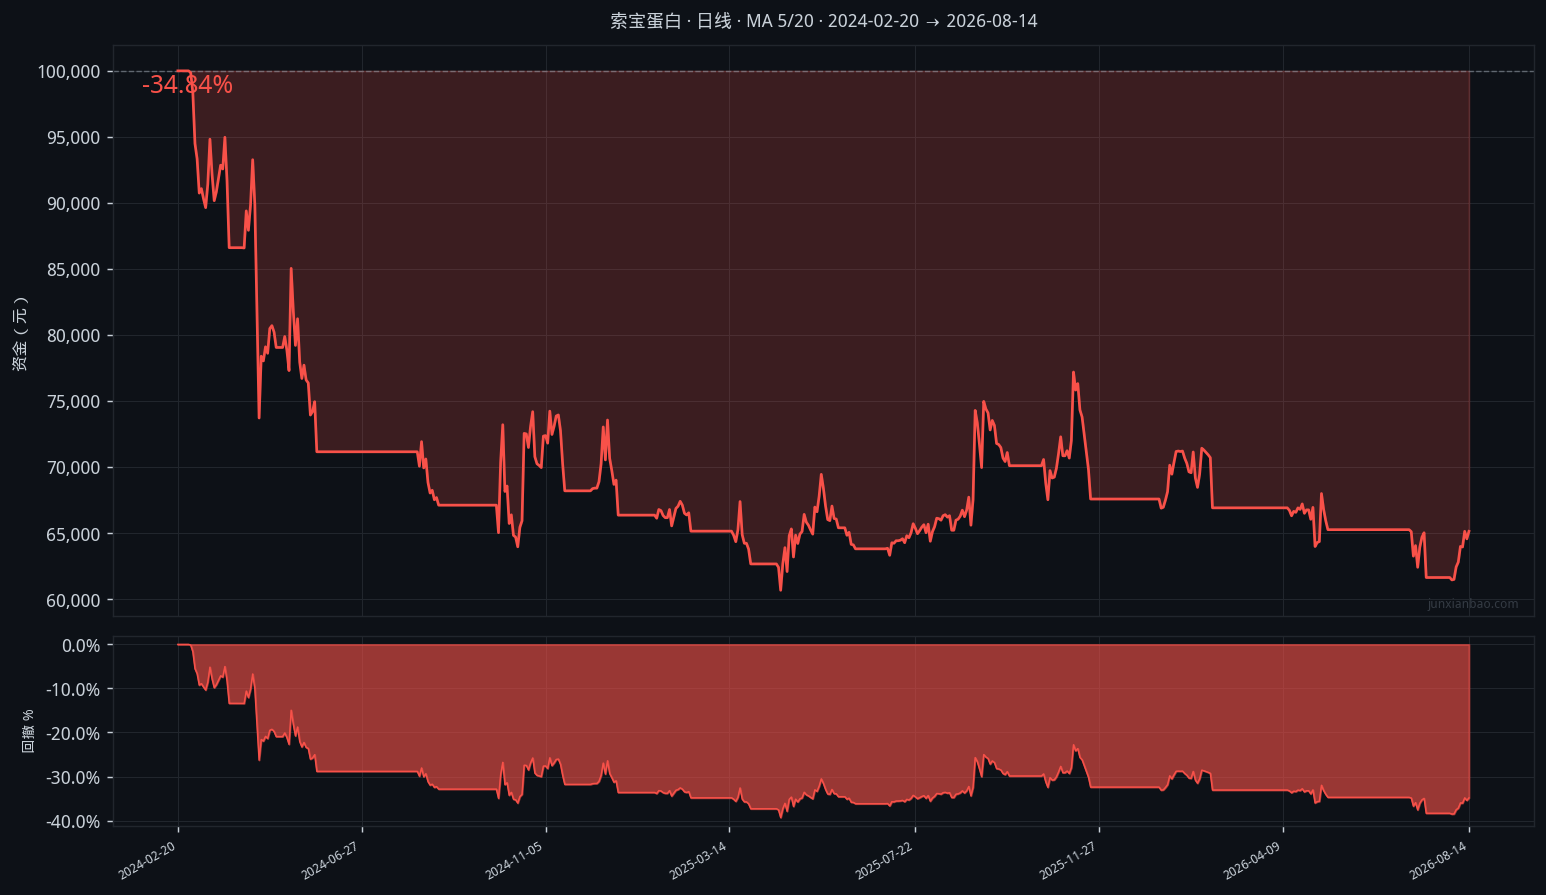Select the 2025-03-14 date tick
This screenshot has width=1546, height=895.
tap(699, 861)
